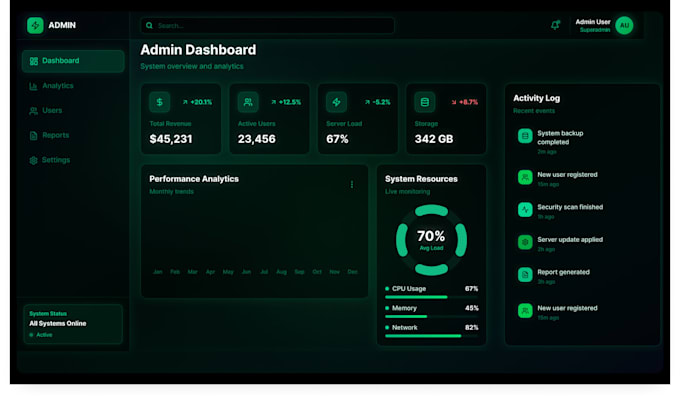This screenshot has width=680, height=401.
Task: Click the first New user registered icon
Action: 525,177
